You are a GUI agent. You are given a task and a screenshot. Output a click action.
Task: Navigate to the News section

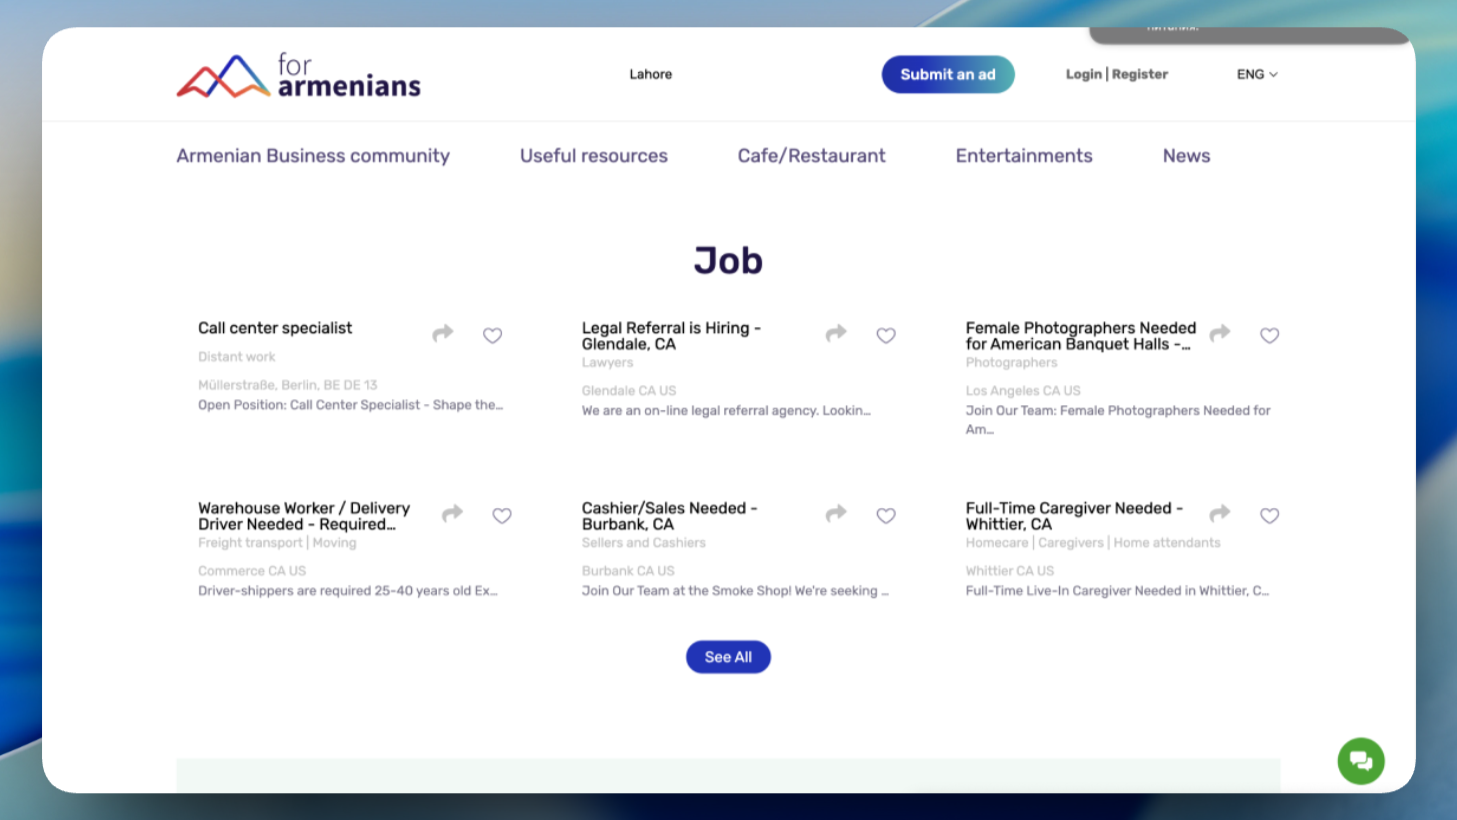[1187, 156]
